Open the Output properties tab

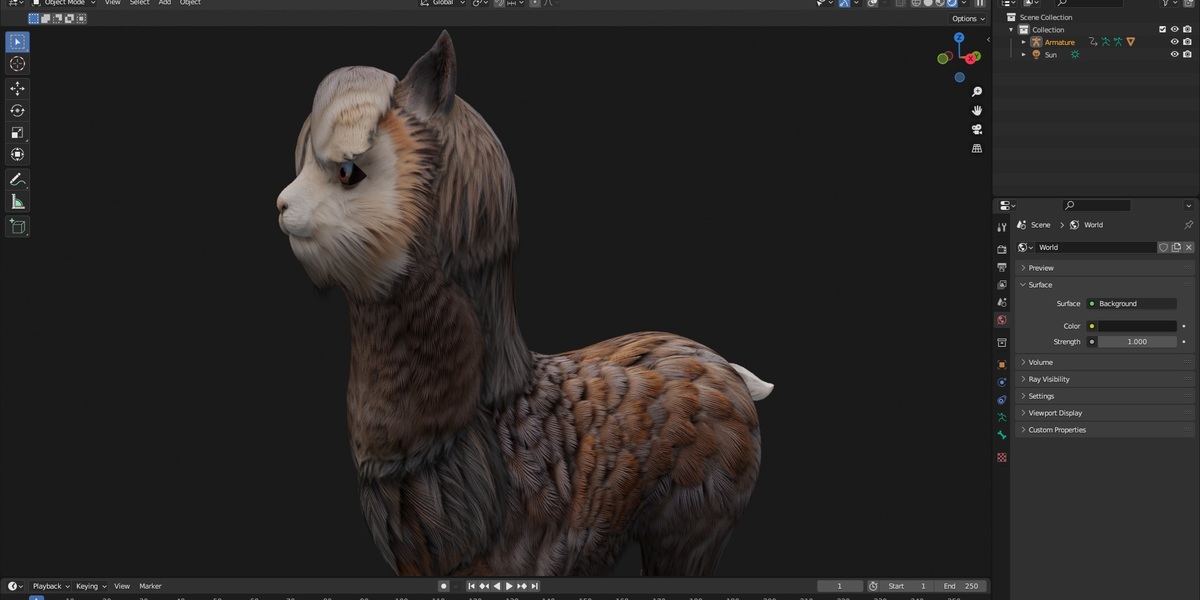pos(1002,267)
